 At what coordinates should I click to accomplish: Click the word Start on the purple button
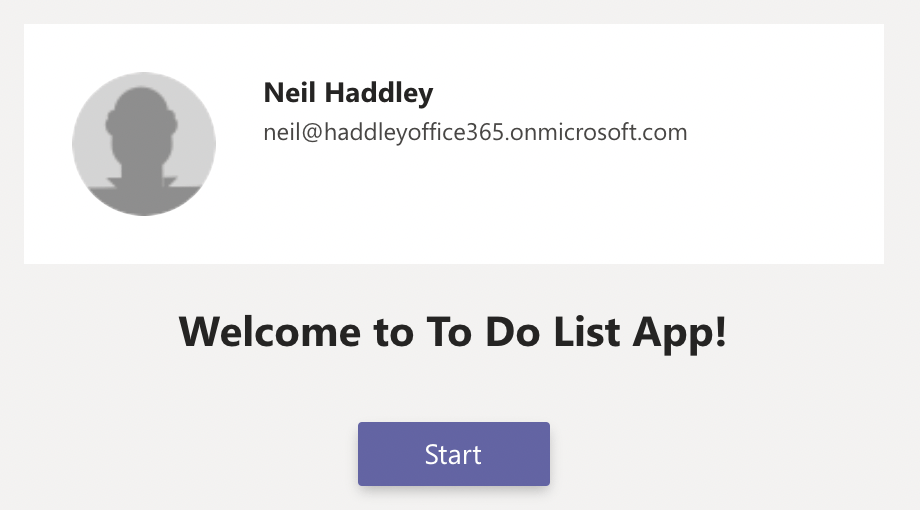click(x=453, y=455)
